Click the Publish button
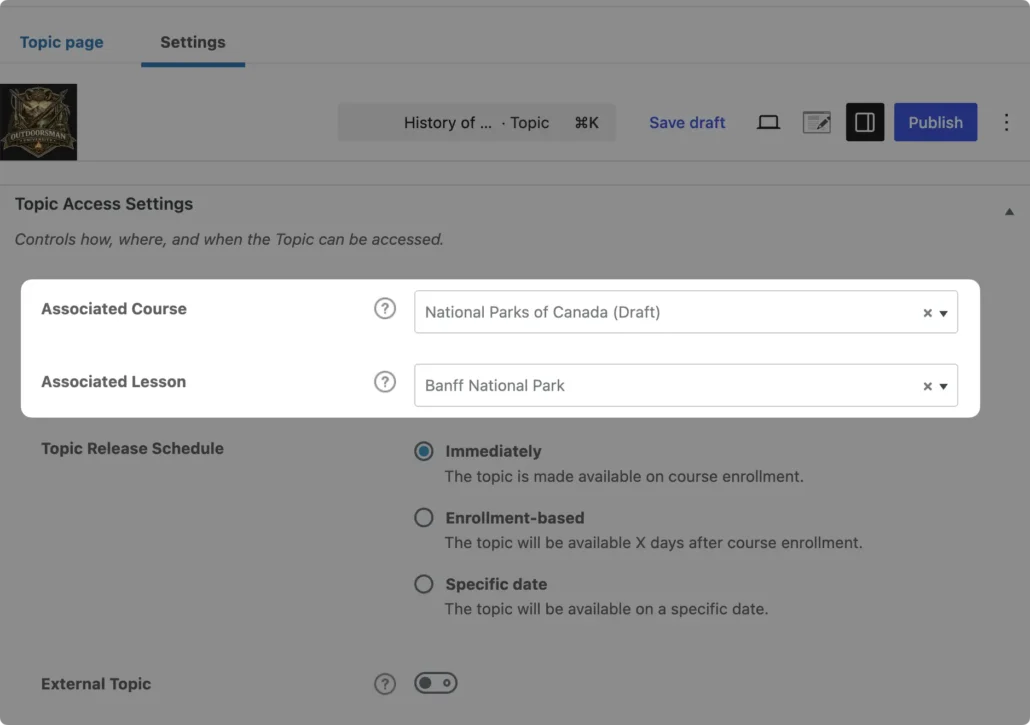The height and width of the screenshot is (725, 1030). 935,122
